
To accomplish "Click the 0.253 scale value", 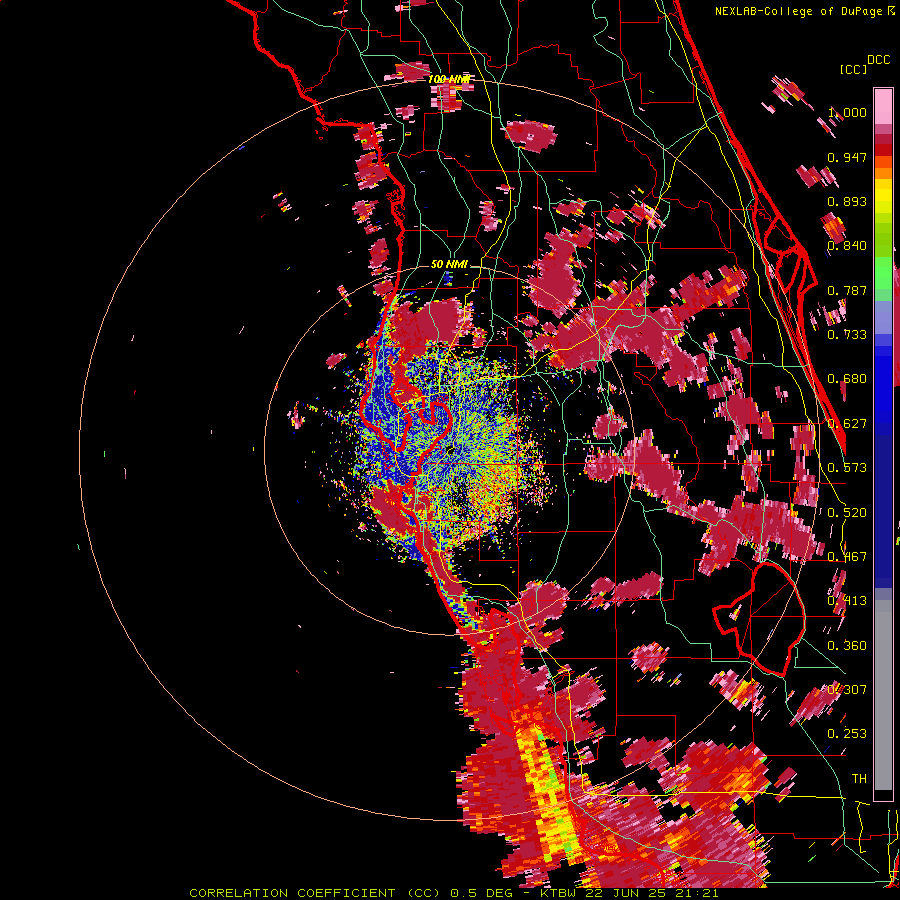I will (847, 734).
